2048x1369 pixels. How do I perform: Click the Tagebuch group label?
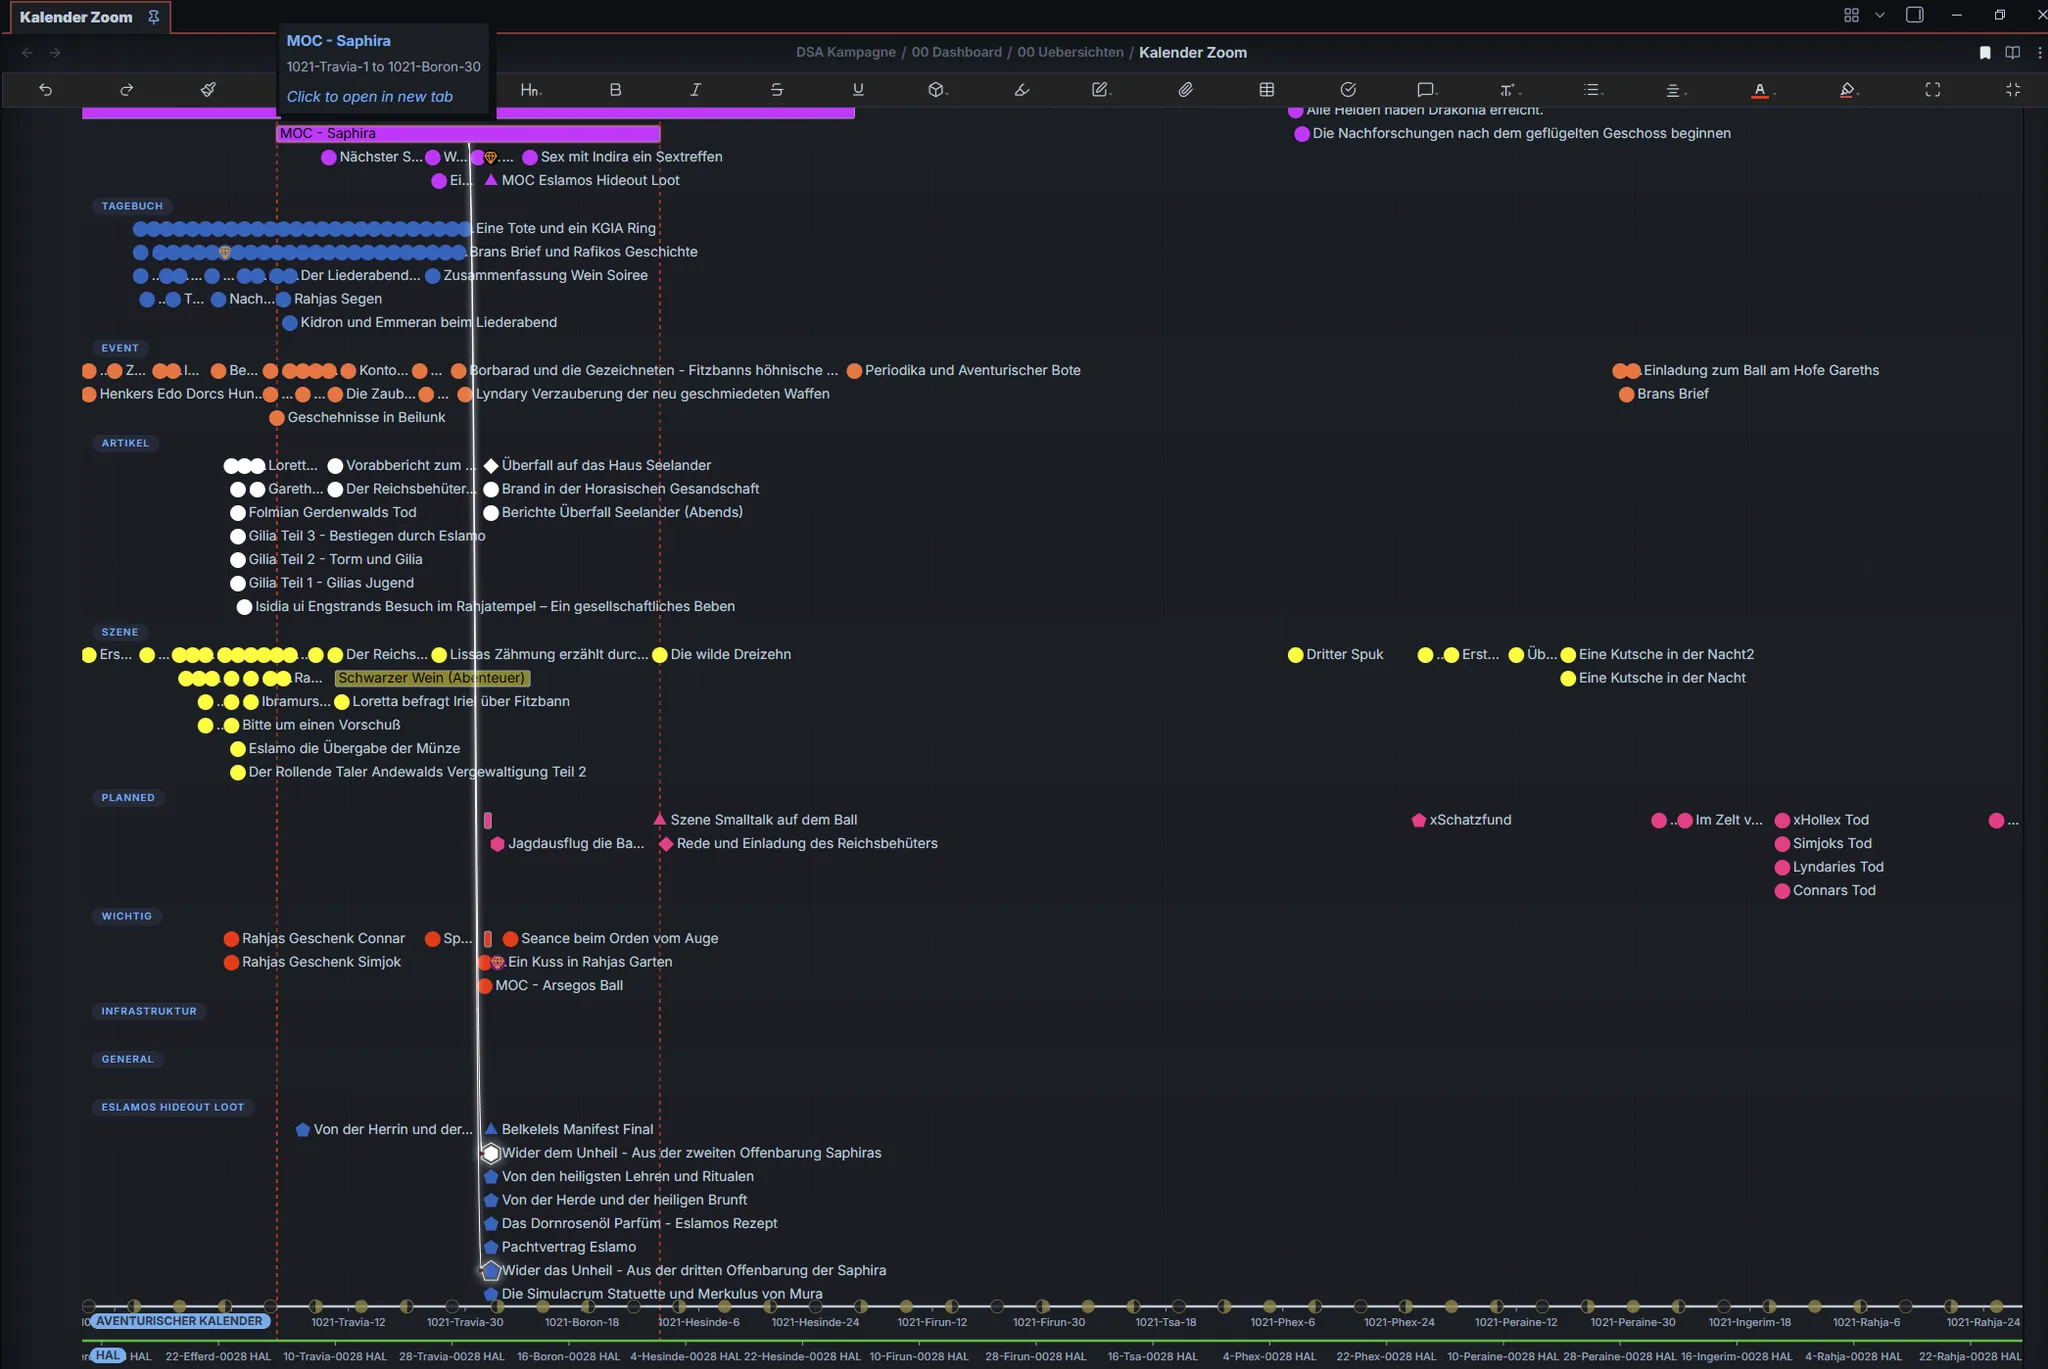[x=132, y=206]
